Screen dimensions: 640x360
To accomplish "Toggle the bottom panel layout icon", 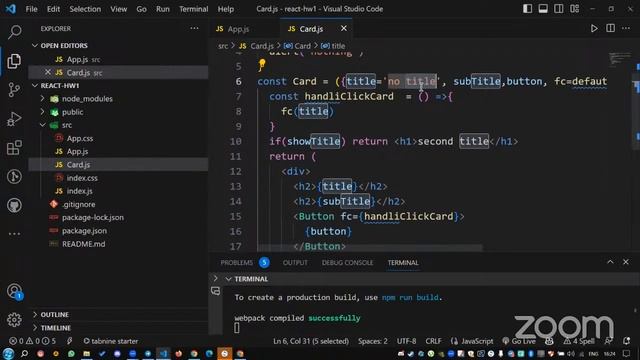I will tap(543, 9).
